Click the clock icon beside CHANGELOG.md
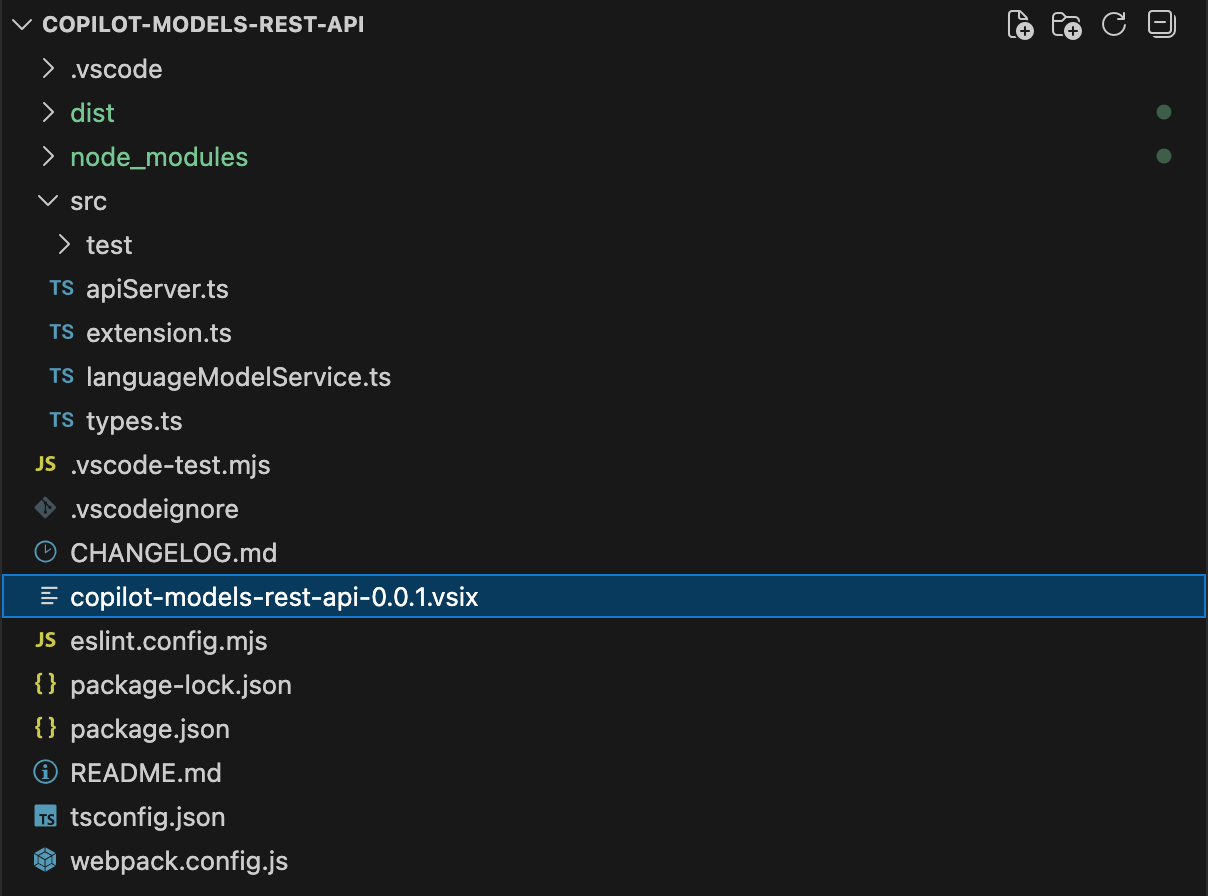 click(45, 553)
